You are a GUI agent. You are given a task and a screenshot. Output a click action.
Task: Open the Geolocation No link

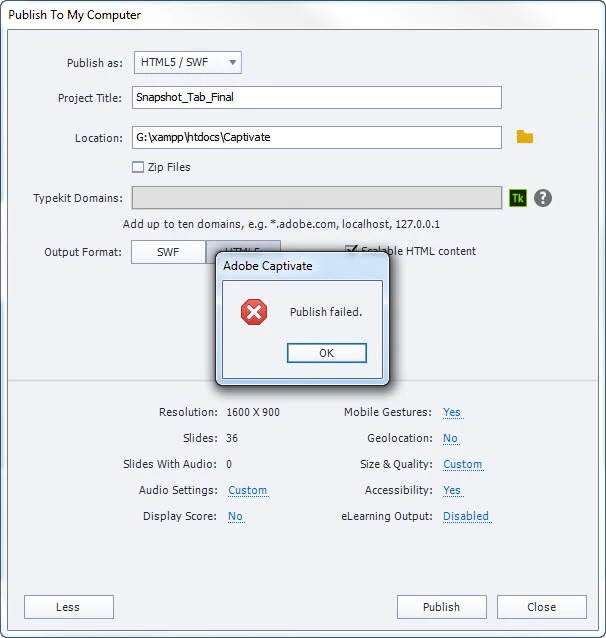pos(450,438)
